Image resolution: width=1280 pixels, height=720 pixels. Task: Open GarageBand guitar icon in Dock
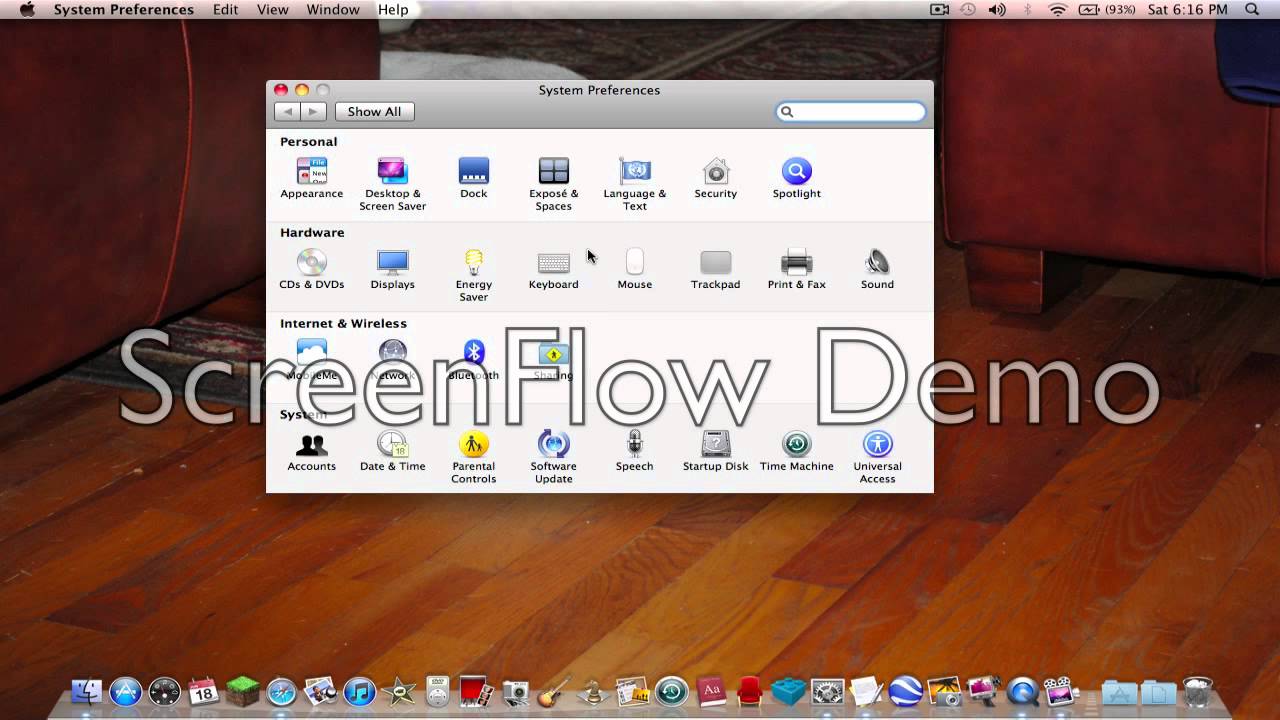tap(555, 691)
